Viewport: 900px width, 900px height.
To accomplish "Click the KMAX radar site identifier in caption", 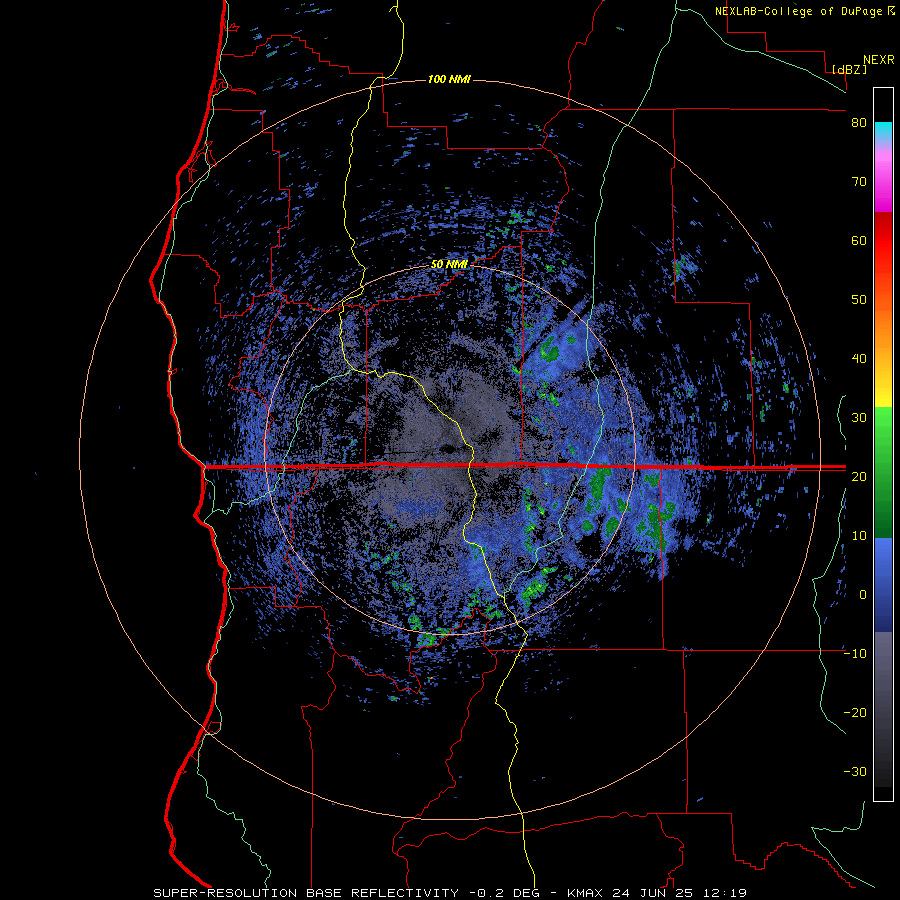I will (x=585, y=893).
